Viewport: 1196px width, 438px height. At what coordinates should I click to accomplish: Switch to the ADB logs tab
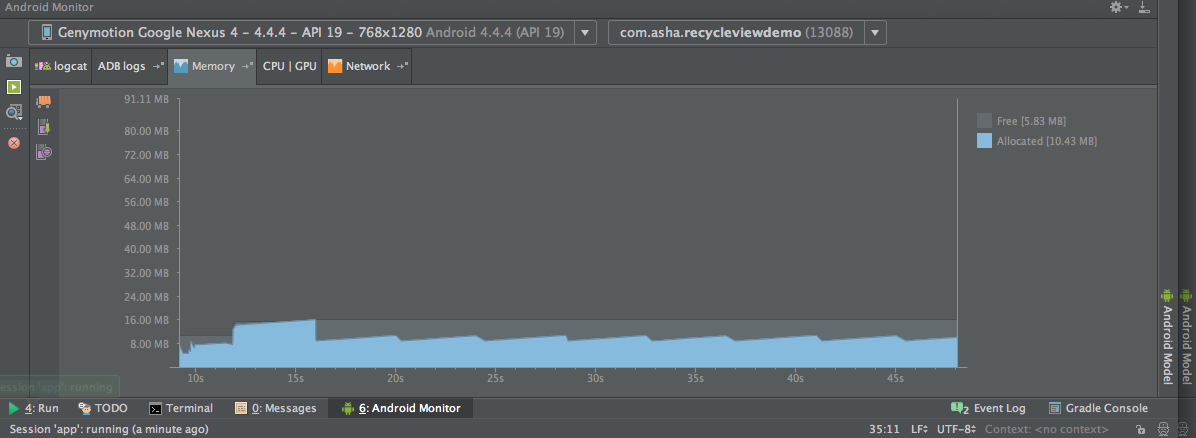click(130, 66)
